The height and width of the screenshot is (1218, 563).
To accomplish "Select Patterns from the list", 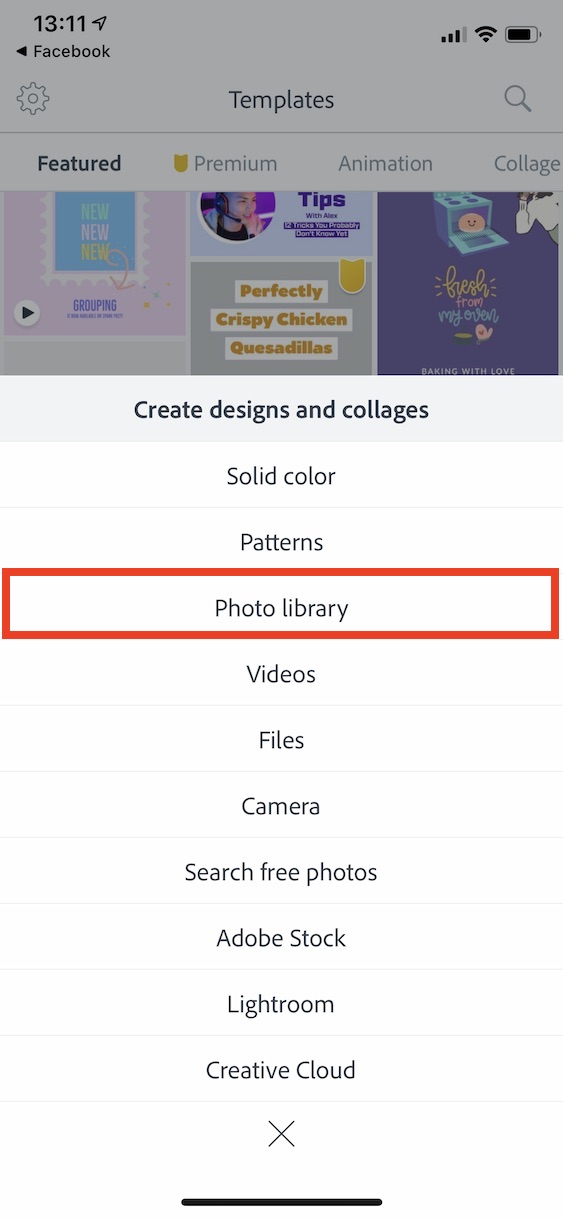I will (x=281, y=542).
